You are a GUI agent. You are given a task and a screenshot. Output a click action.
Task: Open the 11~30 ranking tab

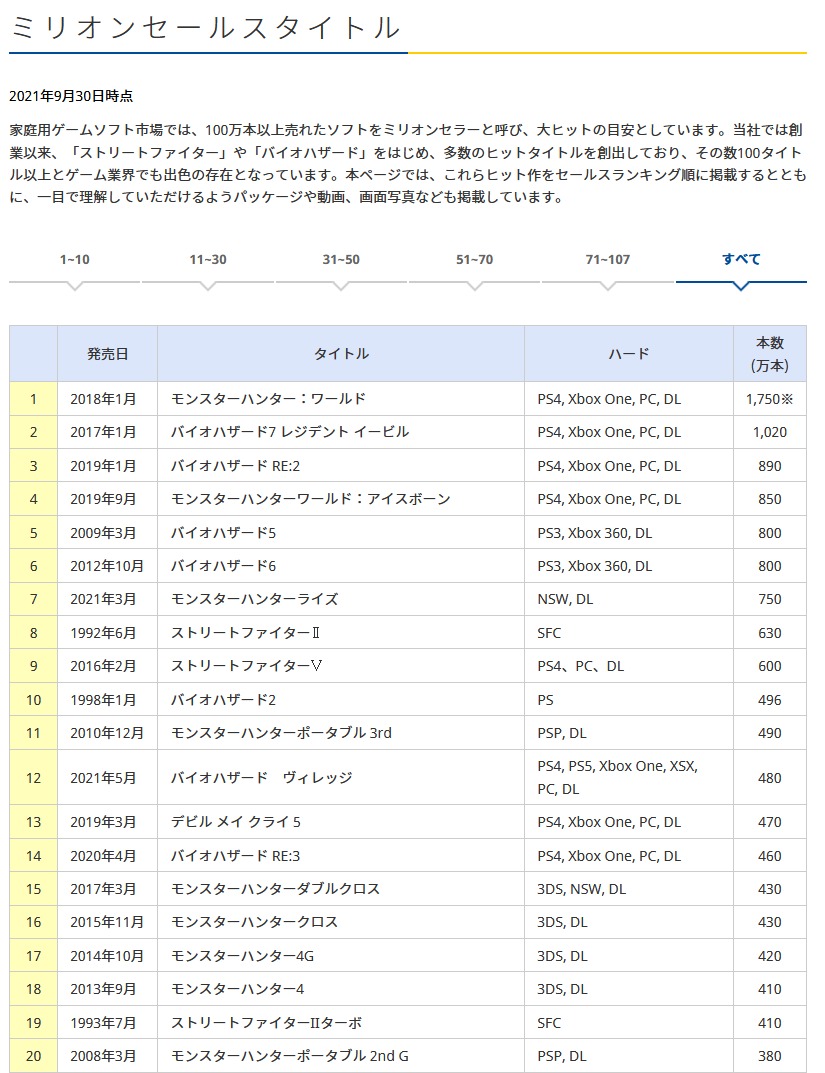point(208,259)
